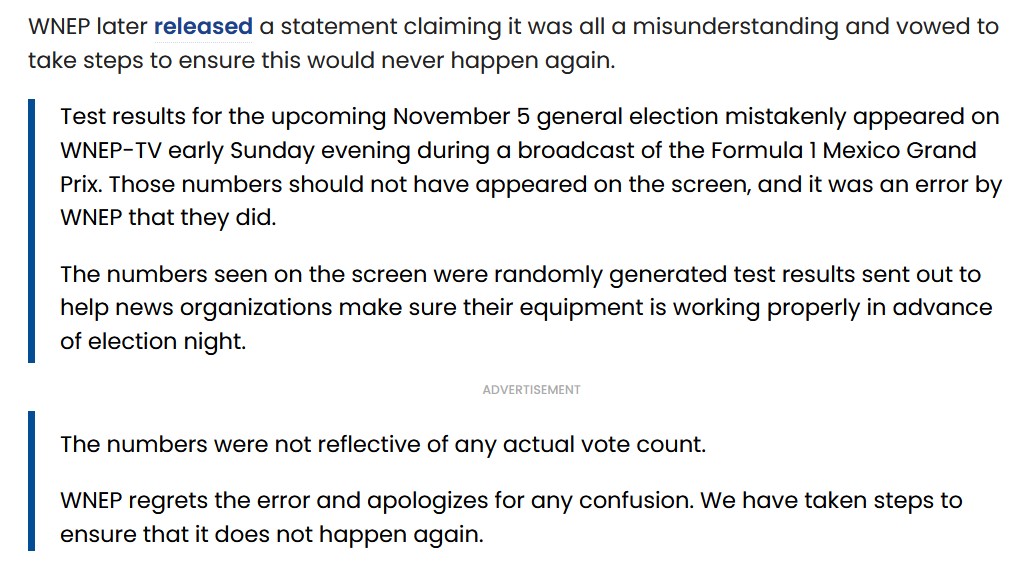Click the paragraph starting "The numbers seen"
1015x573 pixels.
coord(526,307)
